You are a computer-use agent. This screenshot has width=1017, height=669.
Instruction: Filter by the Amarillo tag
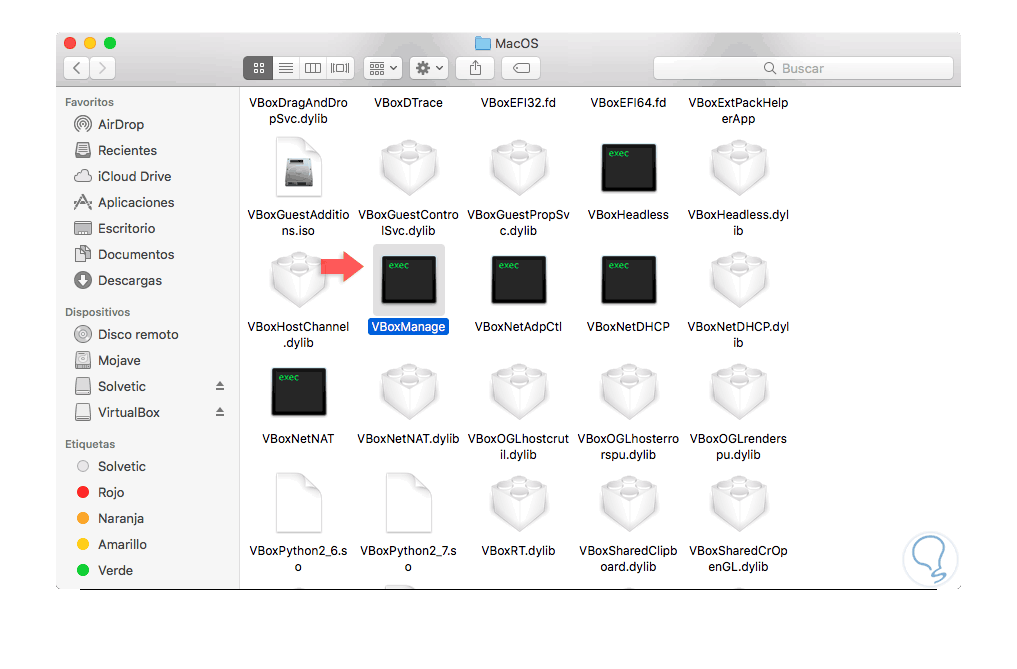(x=112, y=544)
